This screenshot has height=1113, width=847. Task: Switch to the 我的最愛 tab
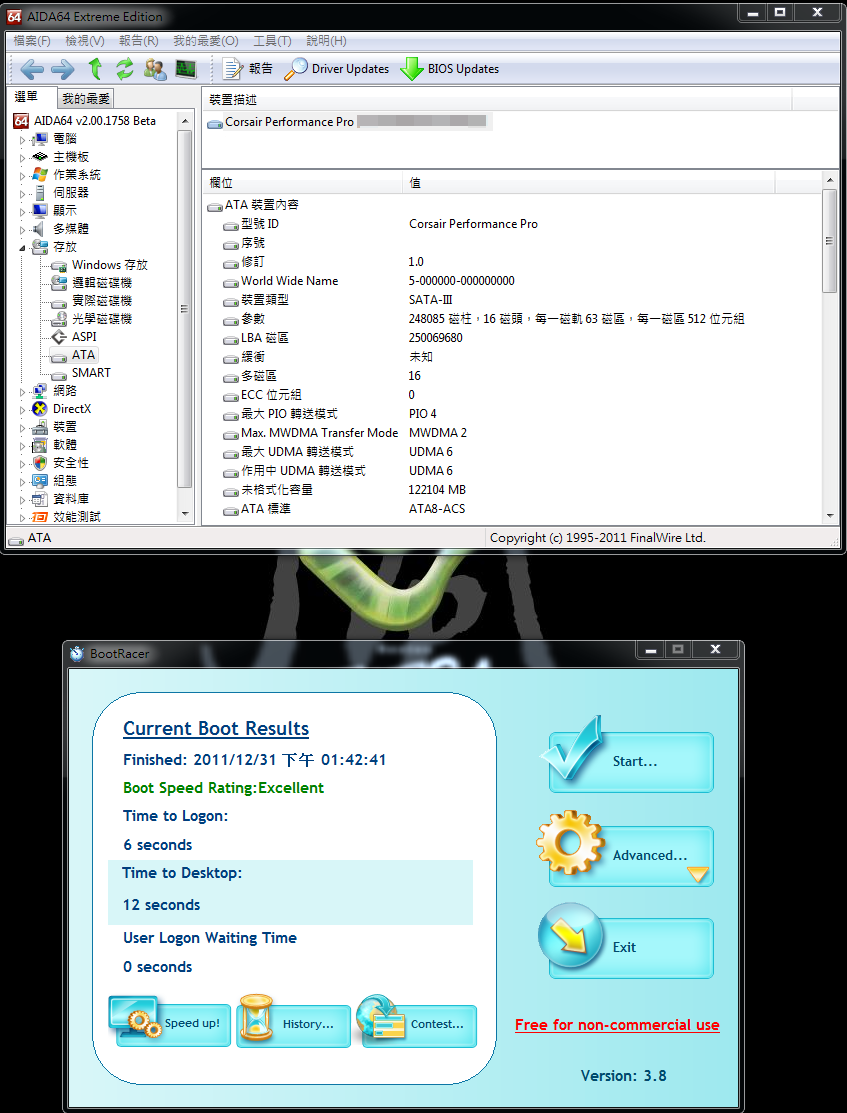click(86, 99)
